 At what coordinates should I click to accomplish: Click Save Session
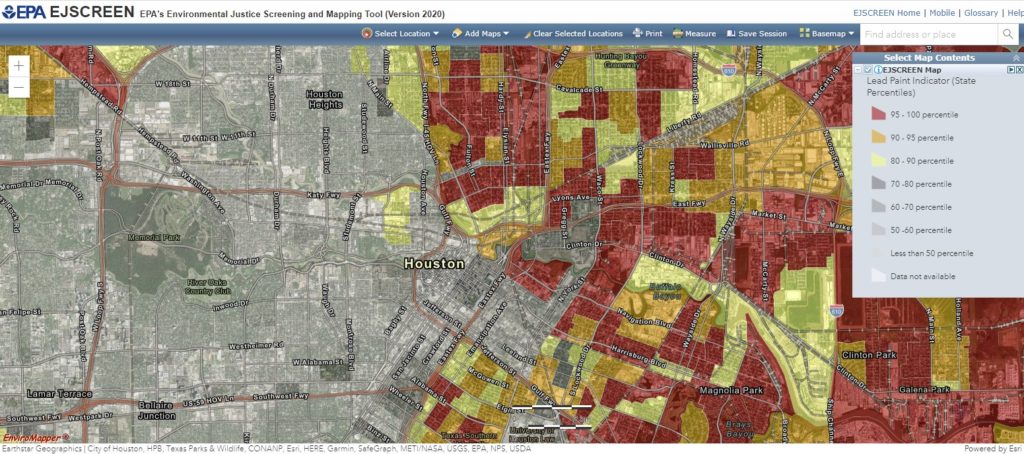point(757,33)
